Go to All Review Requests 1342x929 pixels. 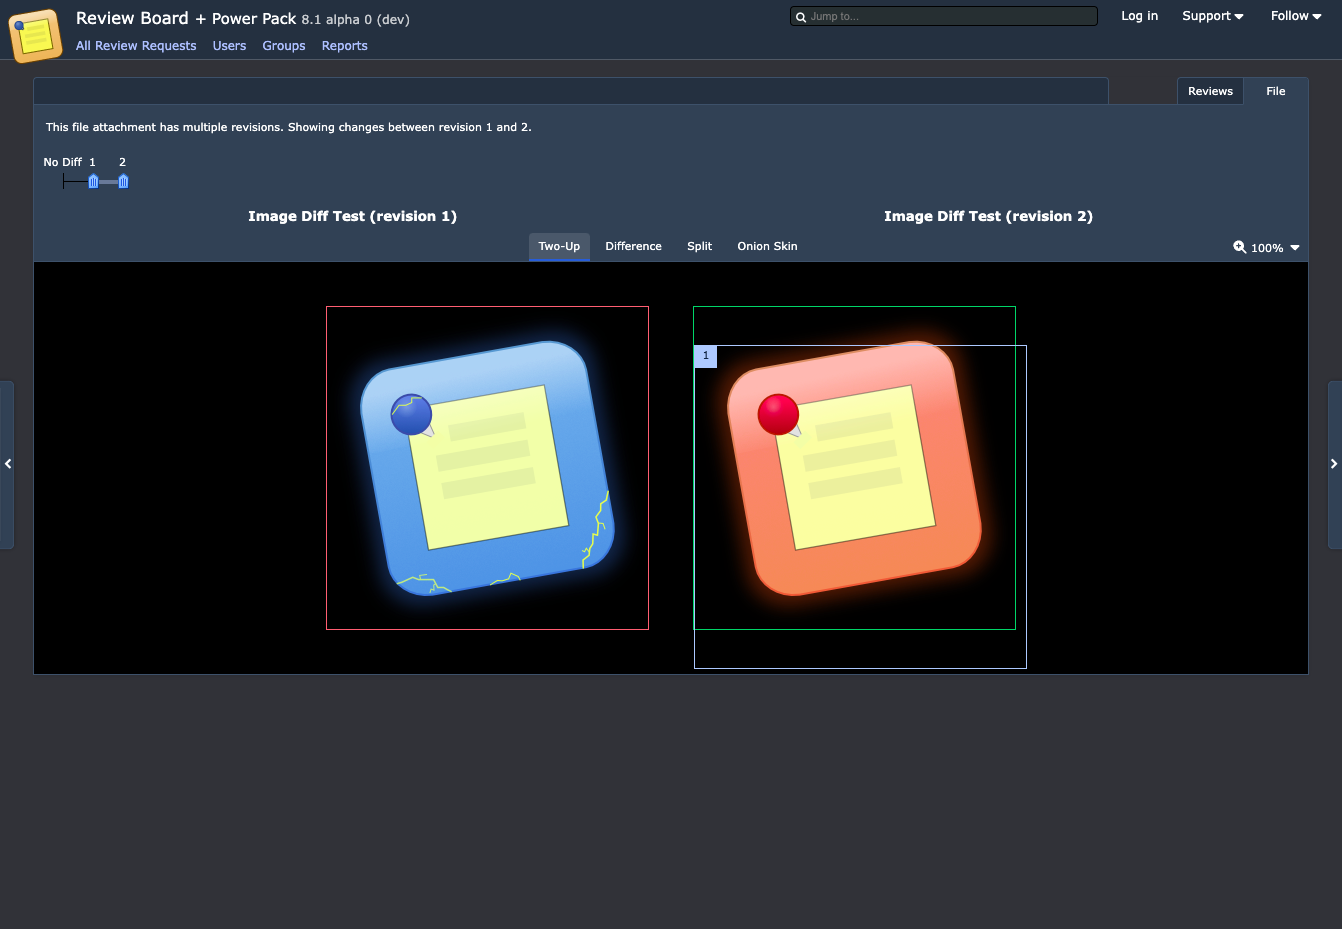click(x=136, y=46)
